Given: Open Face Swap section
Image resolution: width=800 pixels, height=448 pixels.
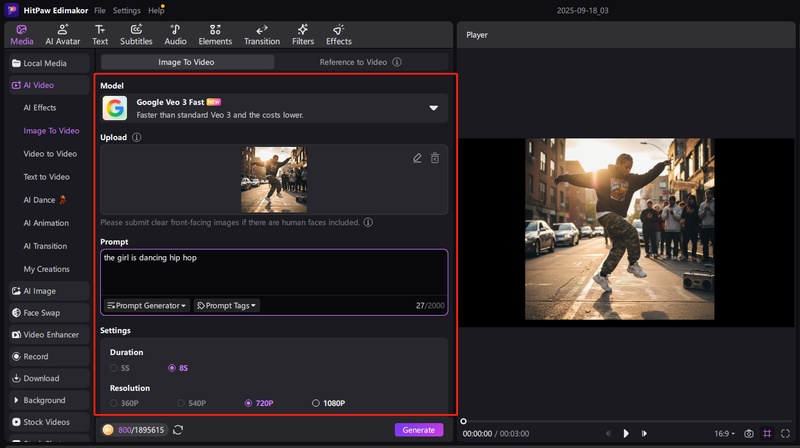Looking at the screenshot, I should pyautogui.click(x=49, y=313).
